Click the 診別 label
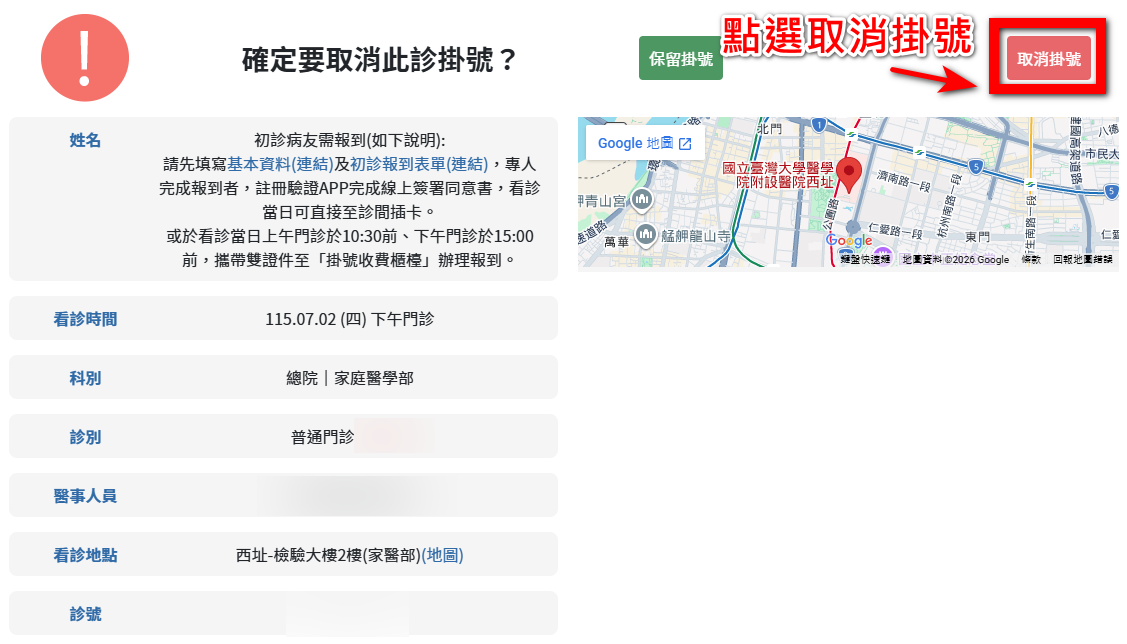The image size is (1127, 644). point(85,437)
